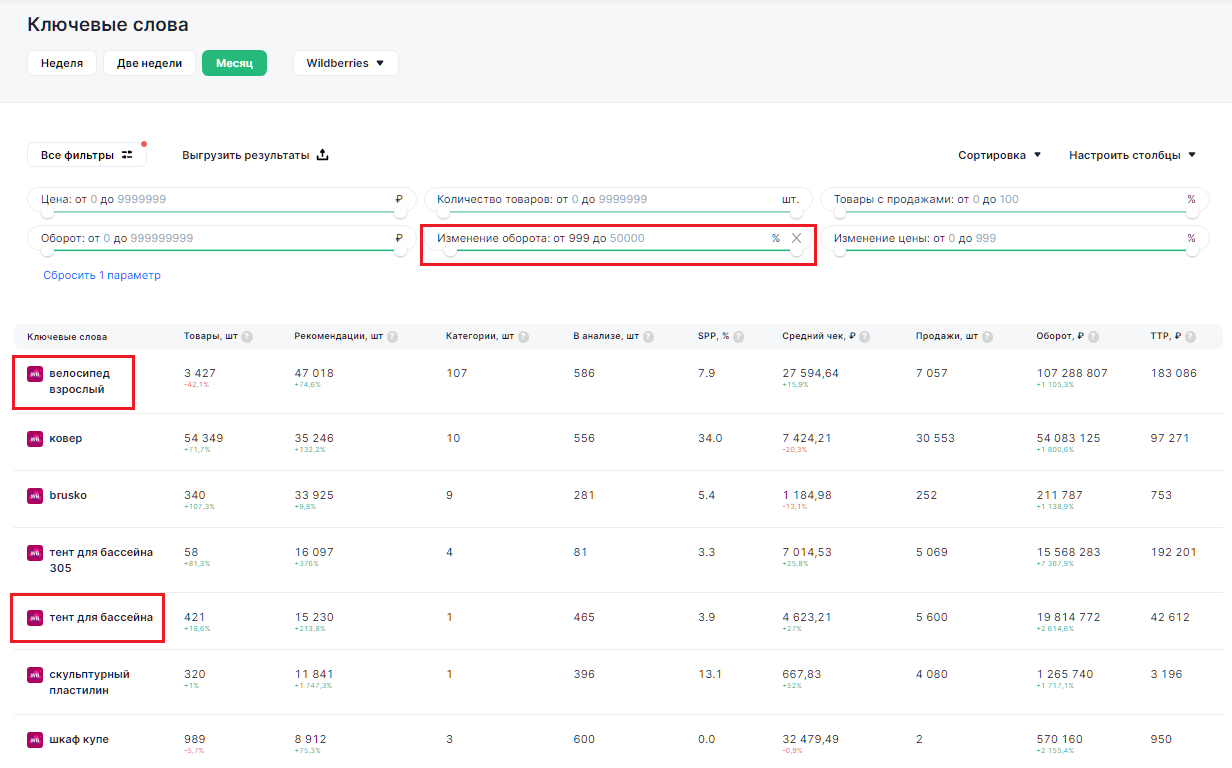Click the Количество товаров minimum value field
This screenshot has width=1232, height=768.
click(575, 199)
